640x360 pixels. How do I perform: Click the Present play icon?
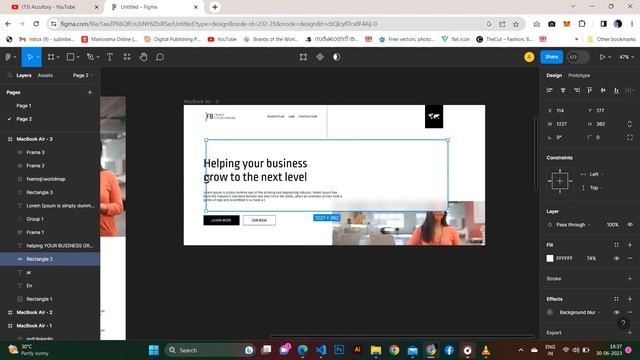602,57
